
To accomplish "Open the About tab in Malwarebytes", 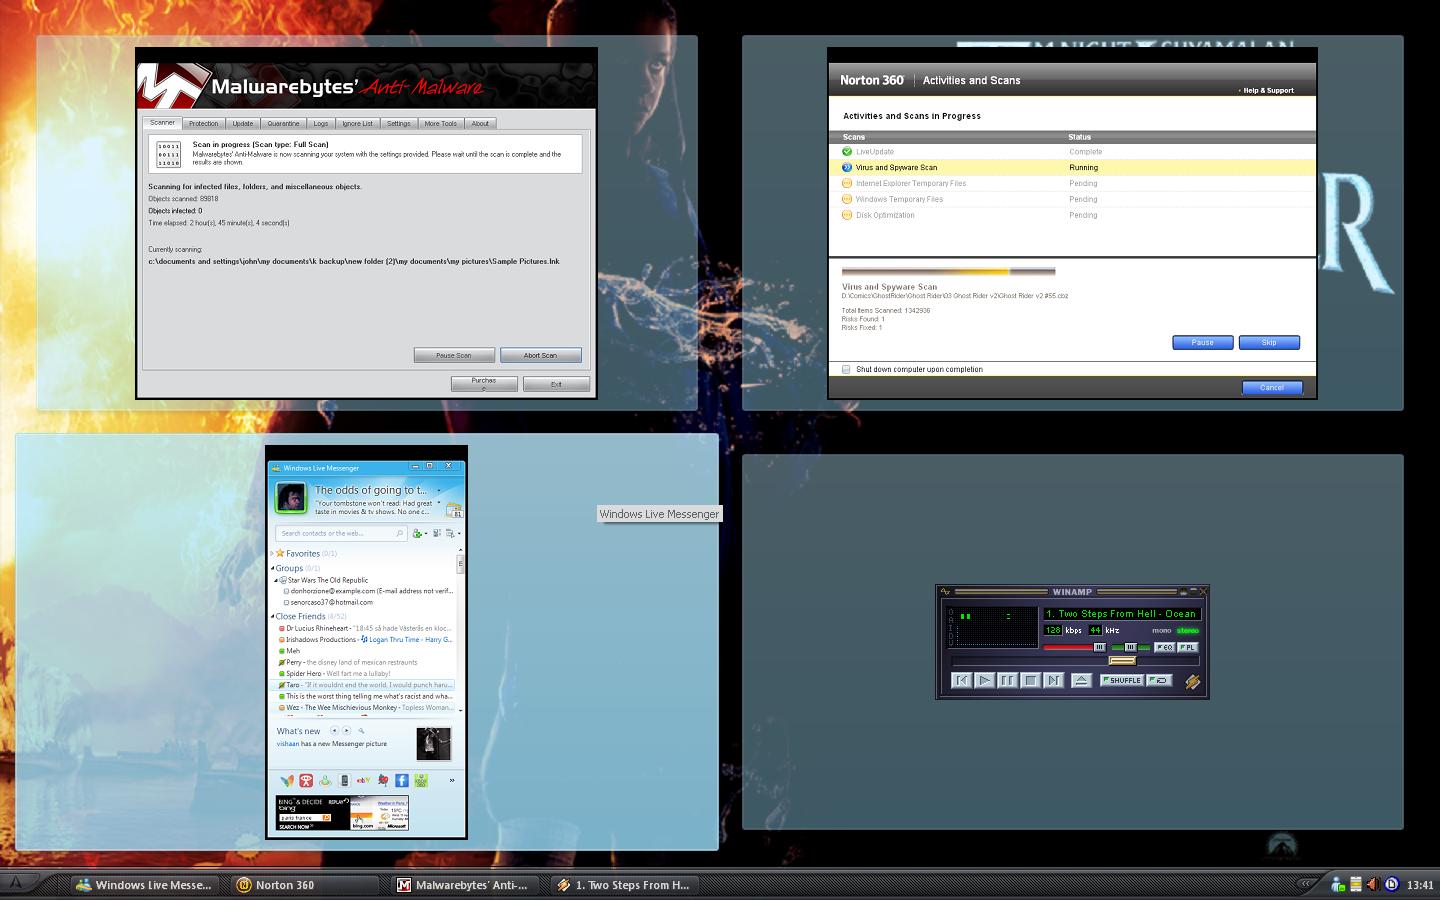I will pyautogui.click(x=480, y=124).
